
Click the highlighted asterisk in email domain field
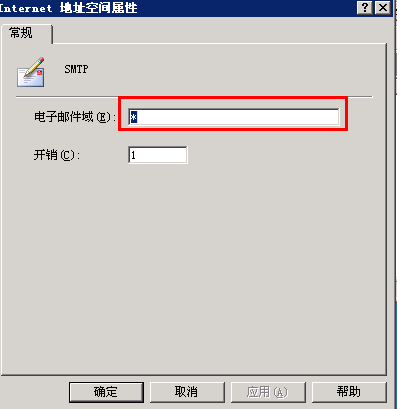point(134,117)
